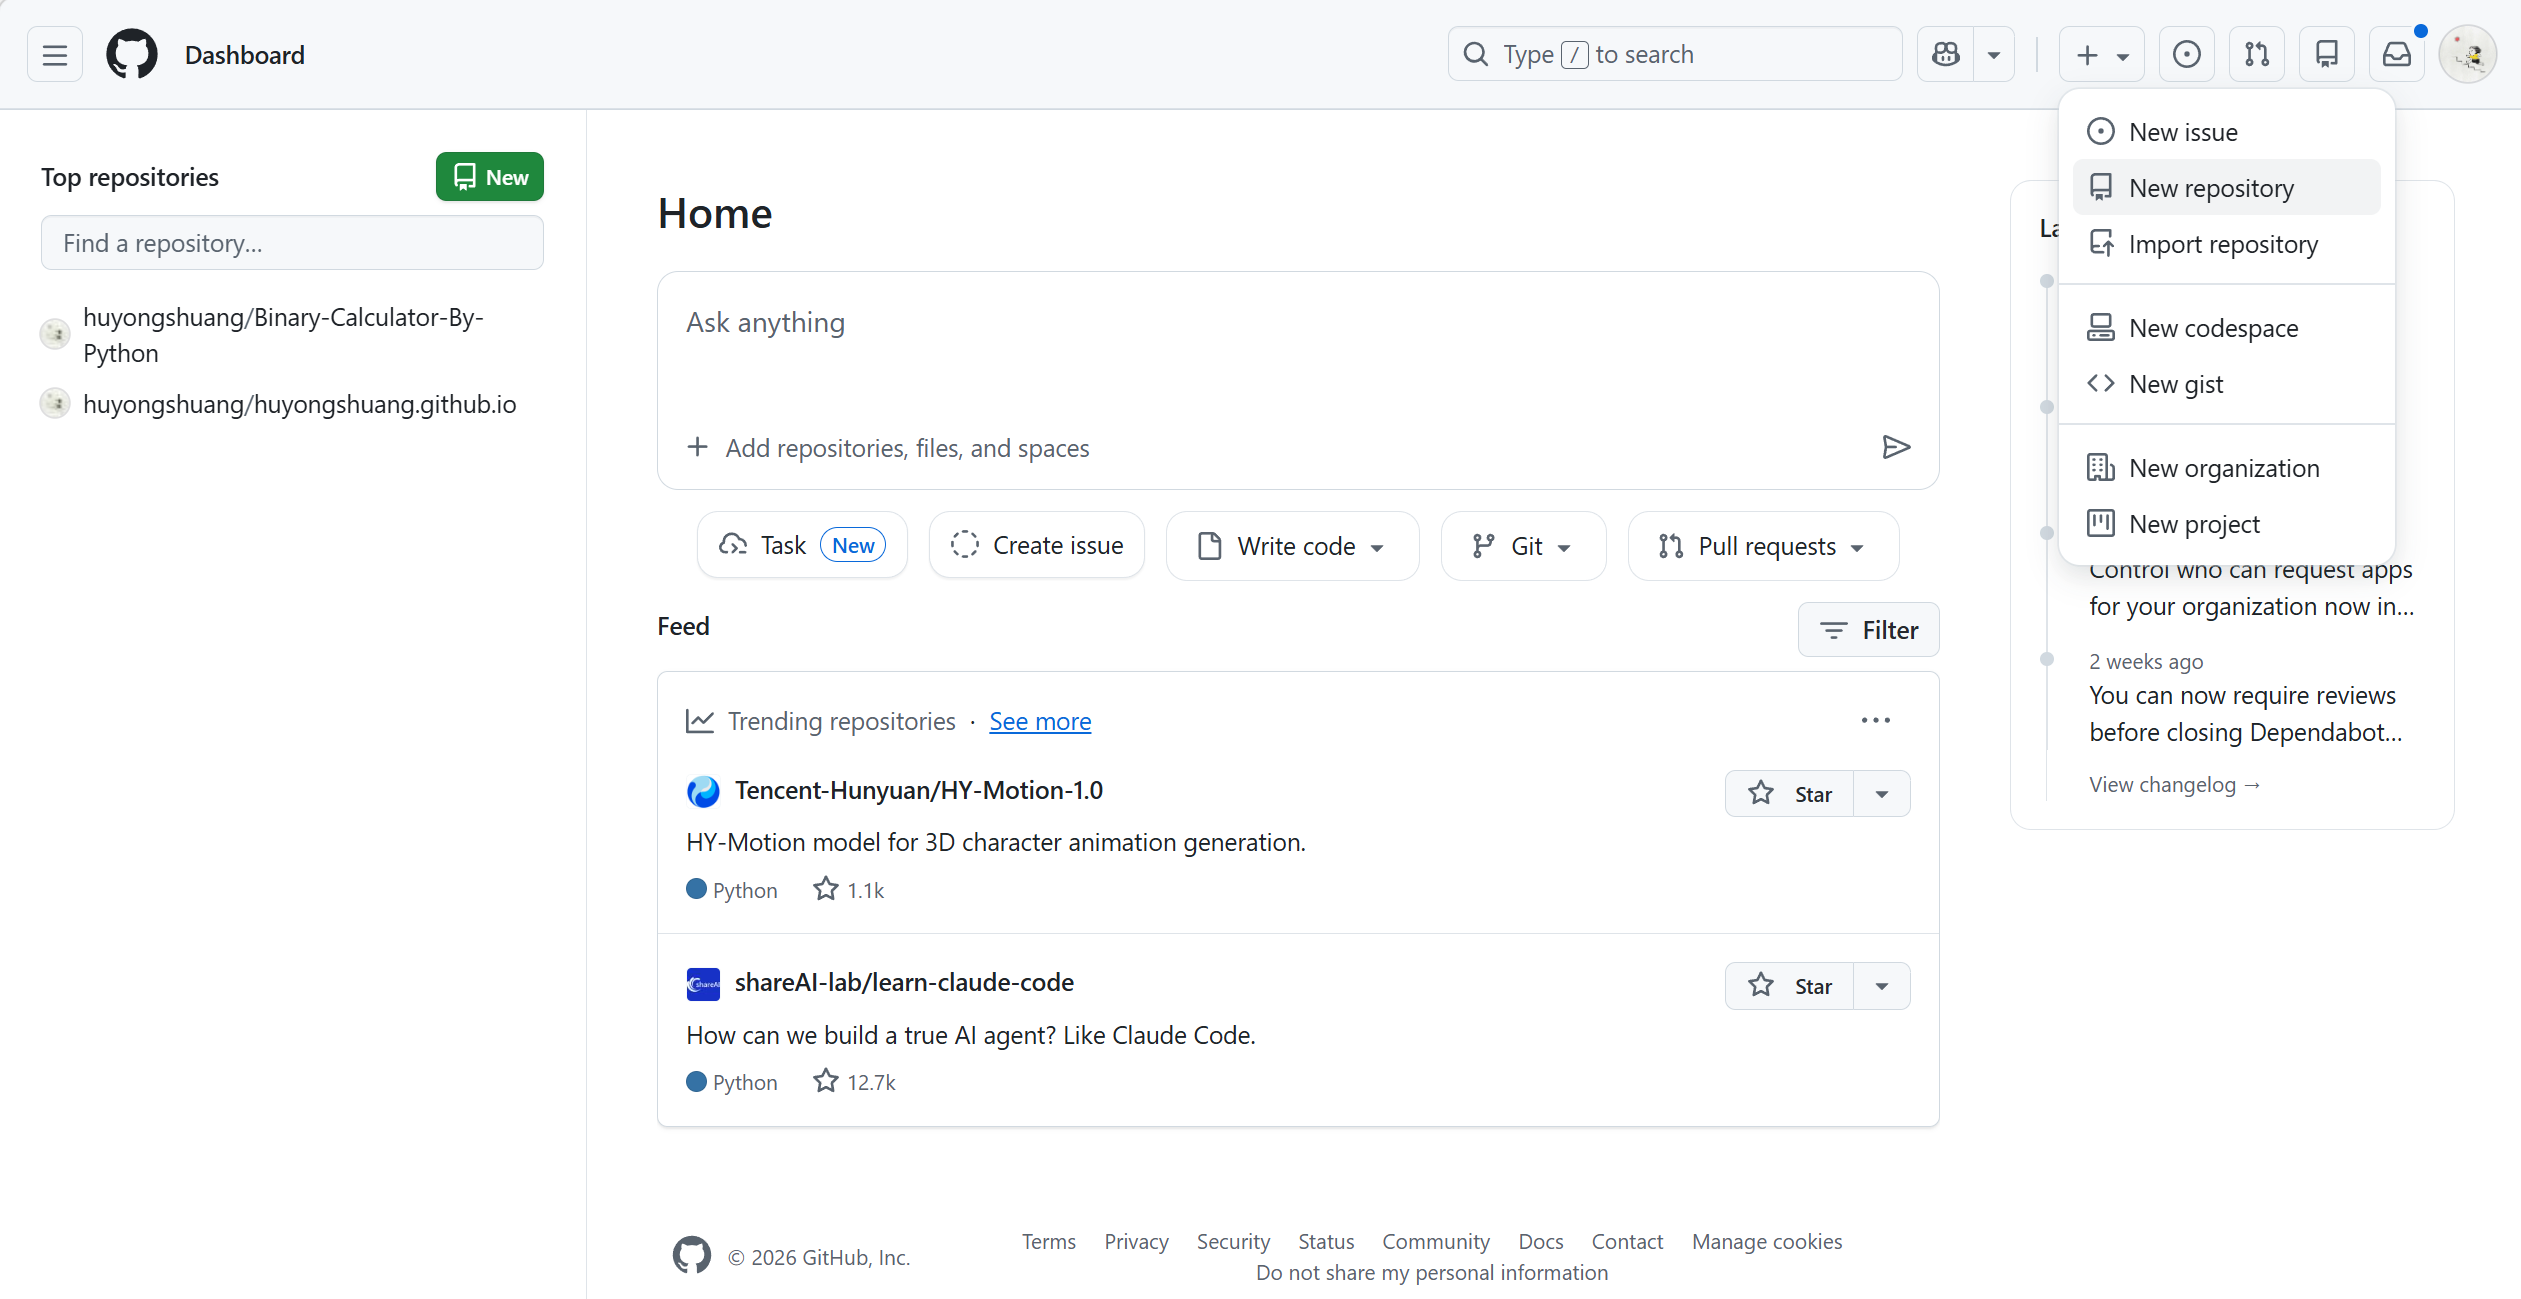Screen dimensions: 2521x1299
Task: Open the Repositories icon in header
Action: (x=2326, y=55)
